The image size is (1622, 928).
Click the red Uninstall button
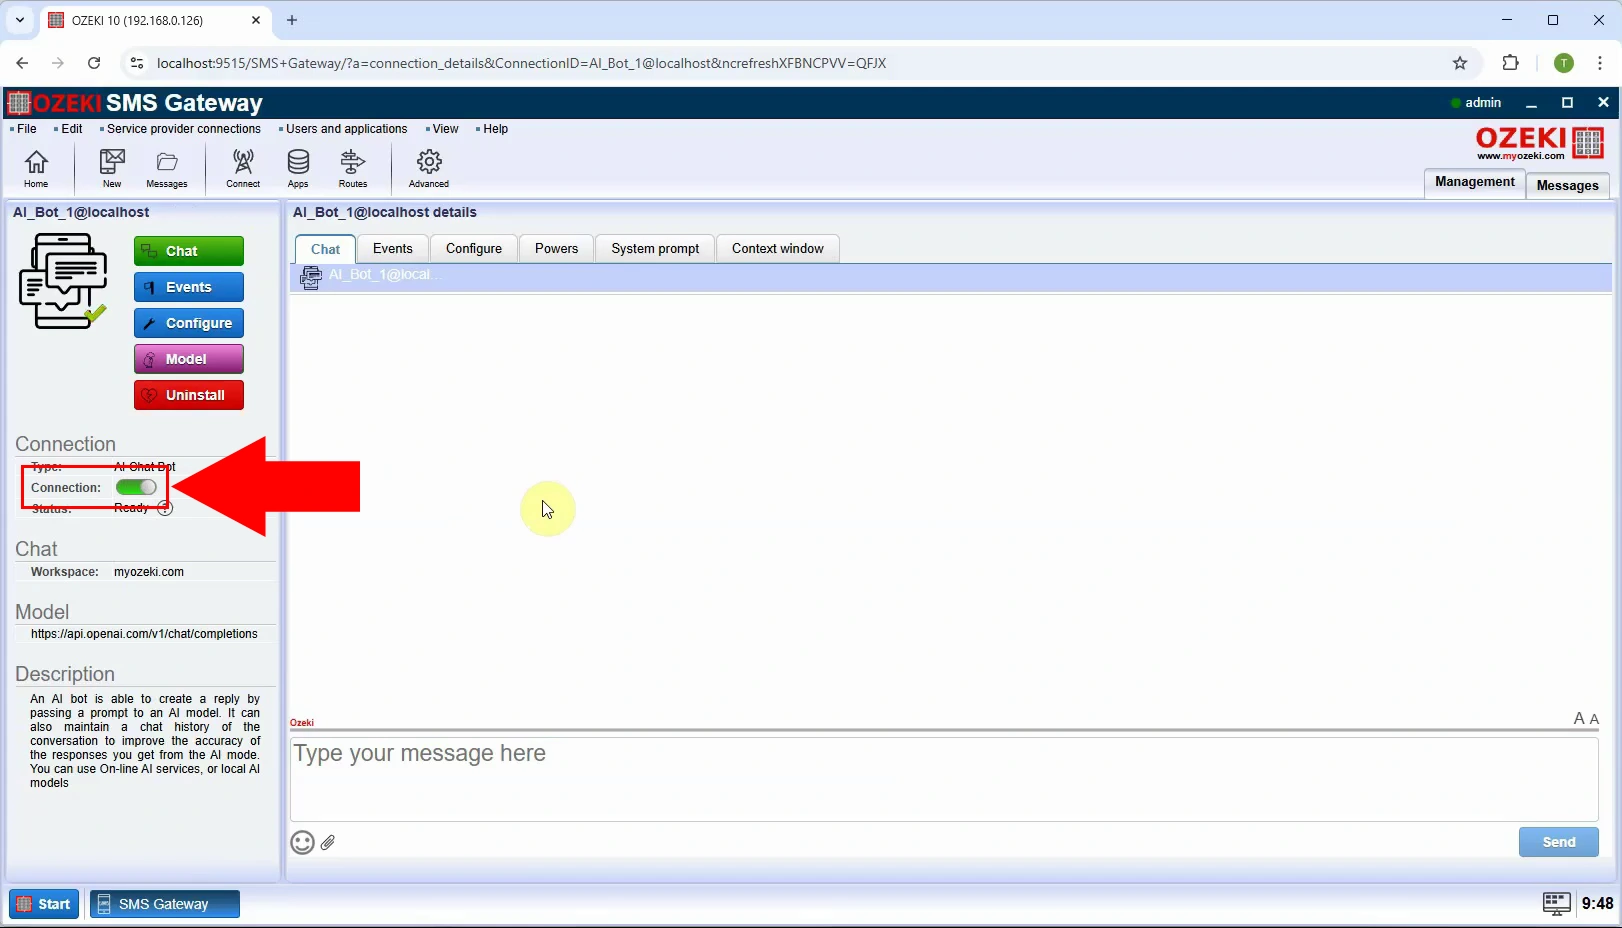click(189, 395)
